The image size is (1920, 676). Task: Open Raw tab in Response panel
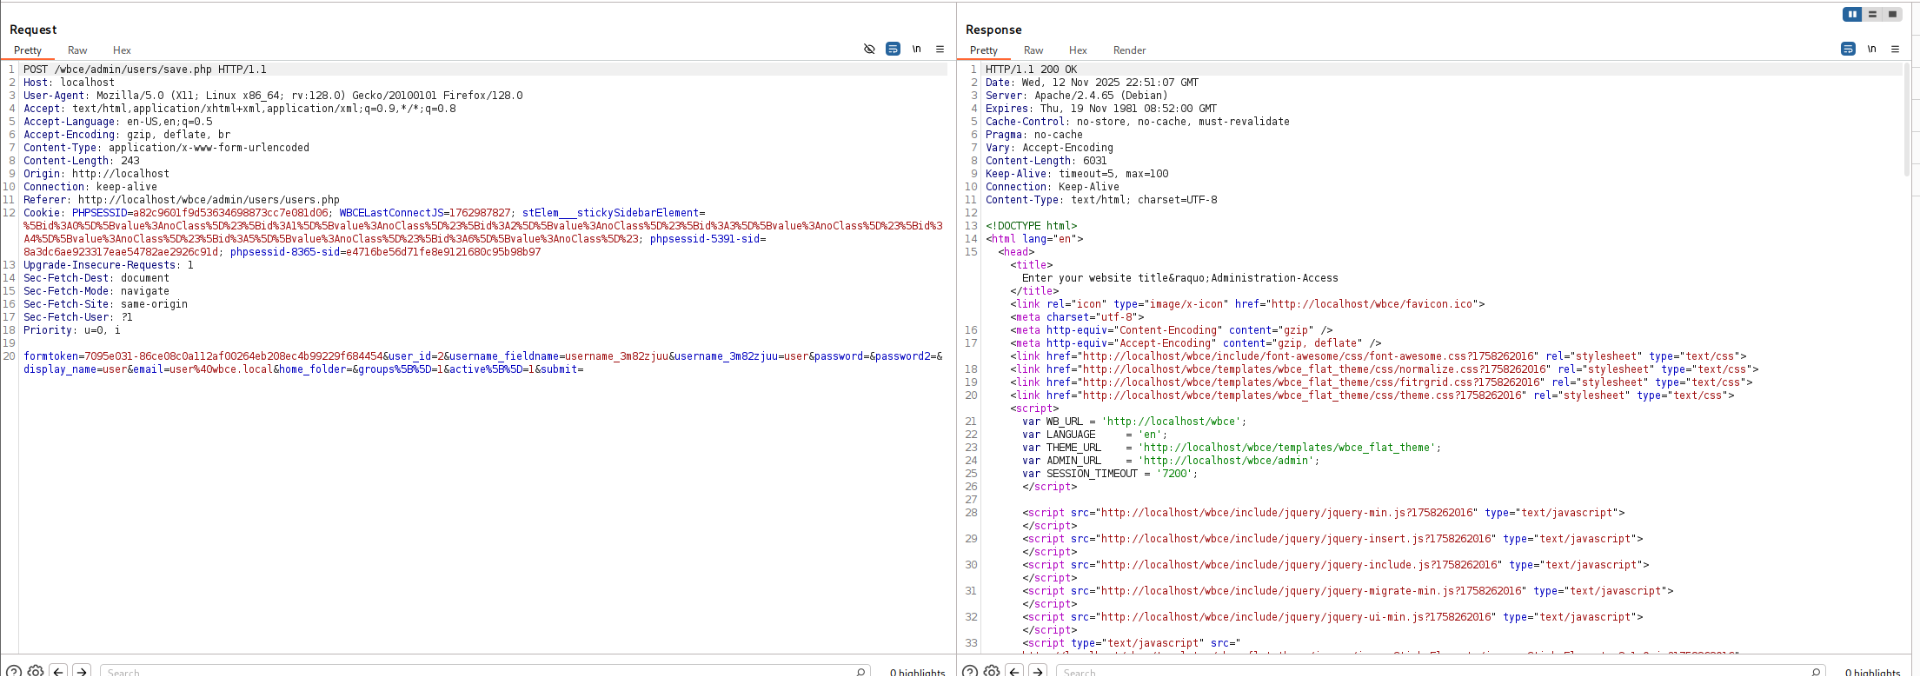(x=1033, y=50)
